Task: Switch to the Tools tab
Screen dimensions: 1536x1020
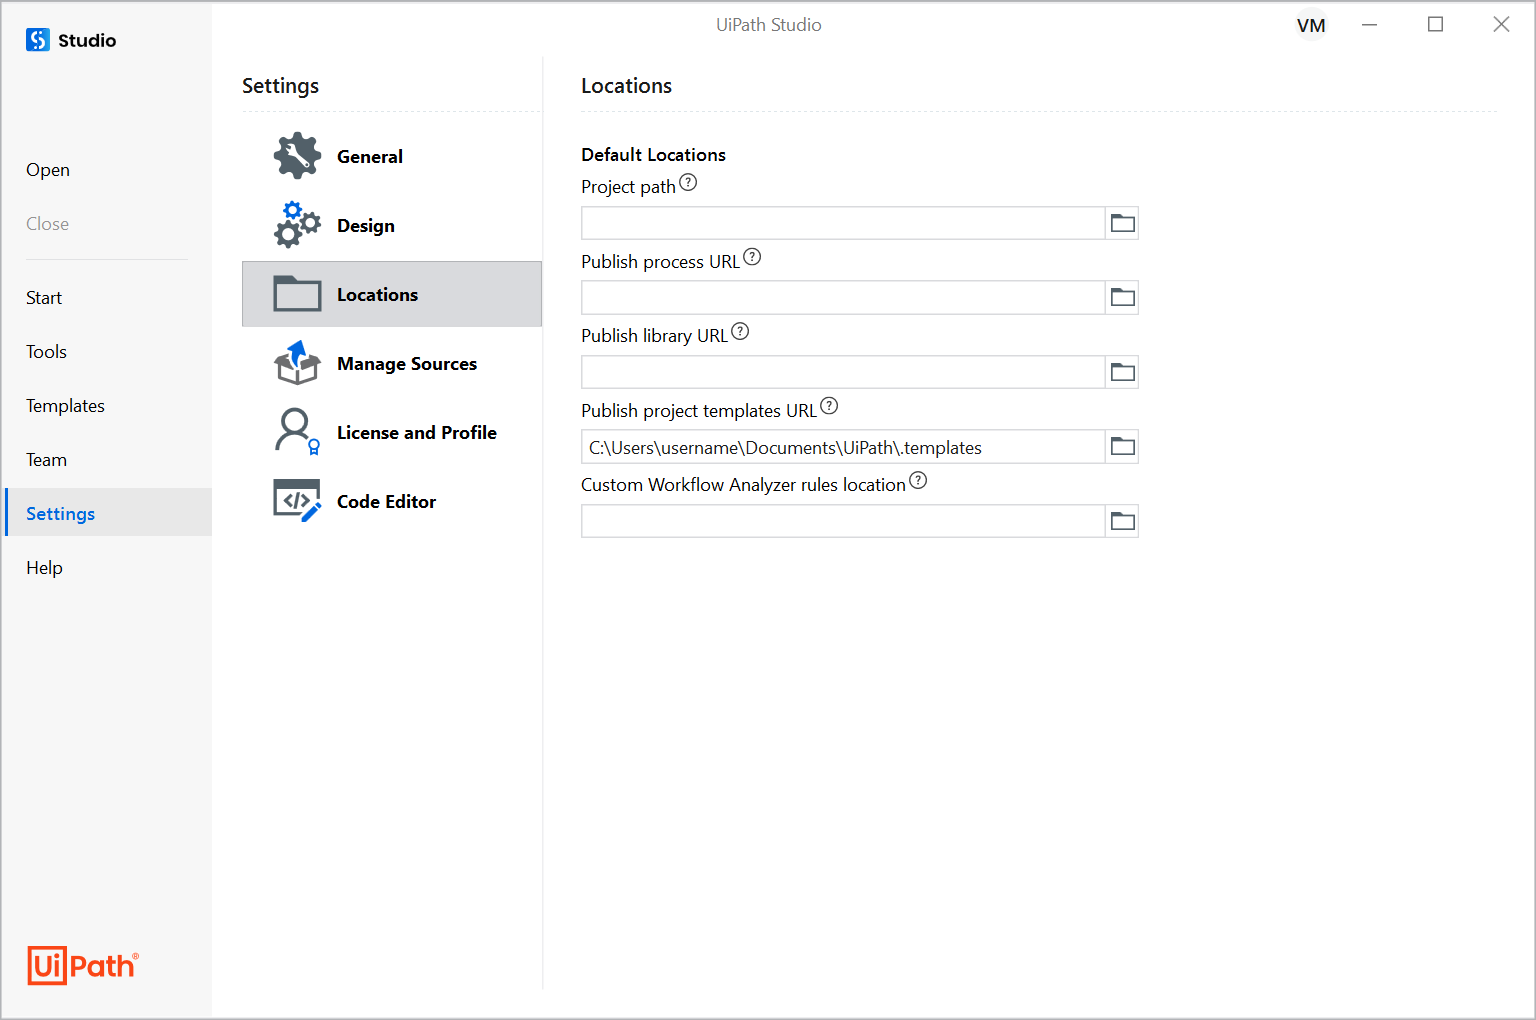Action: tap(46, 352)
